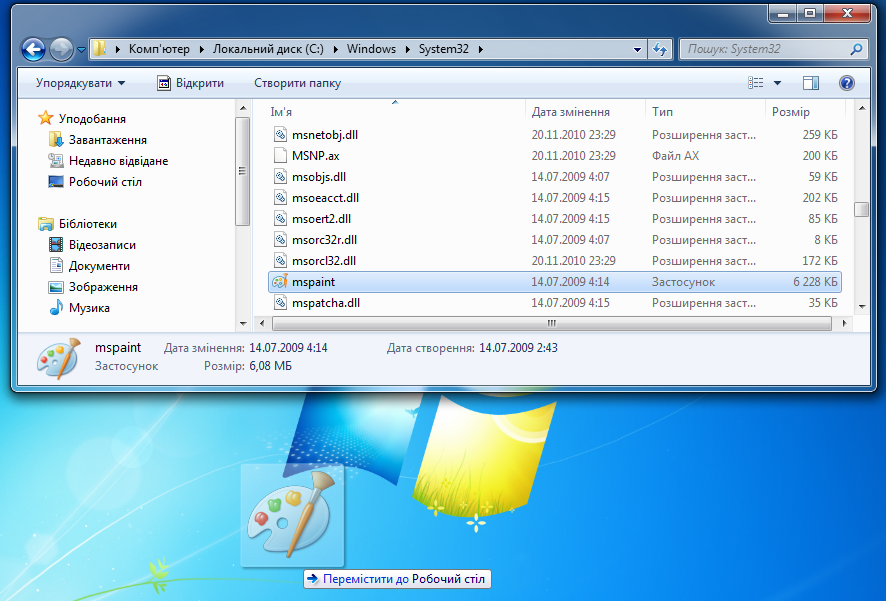The image size is (886, 601).
Task: Click file list scroll up arrow
Action: (x=862, y=108)
